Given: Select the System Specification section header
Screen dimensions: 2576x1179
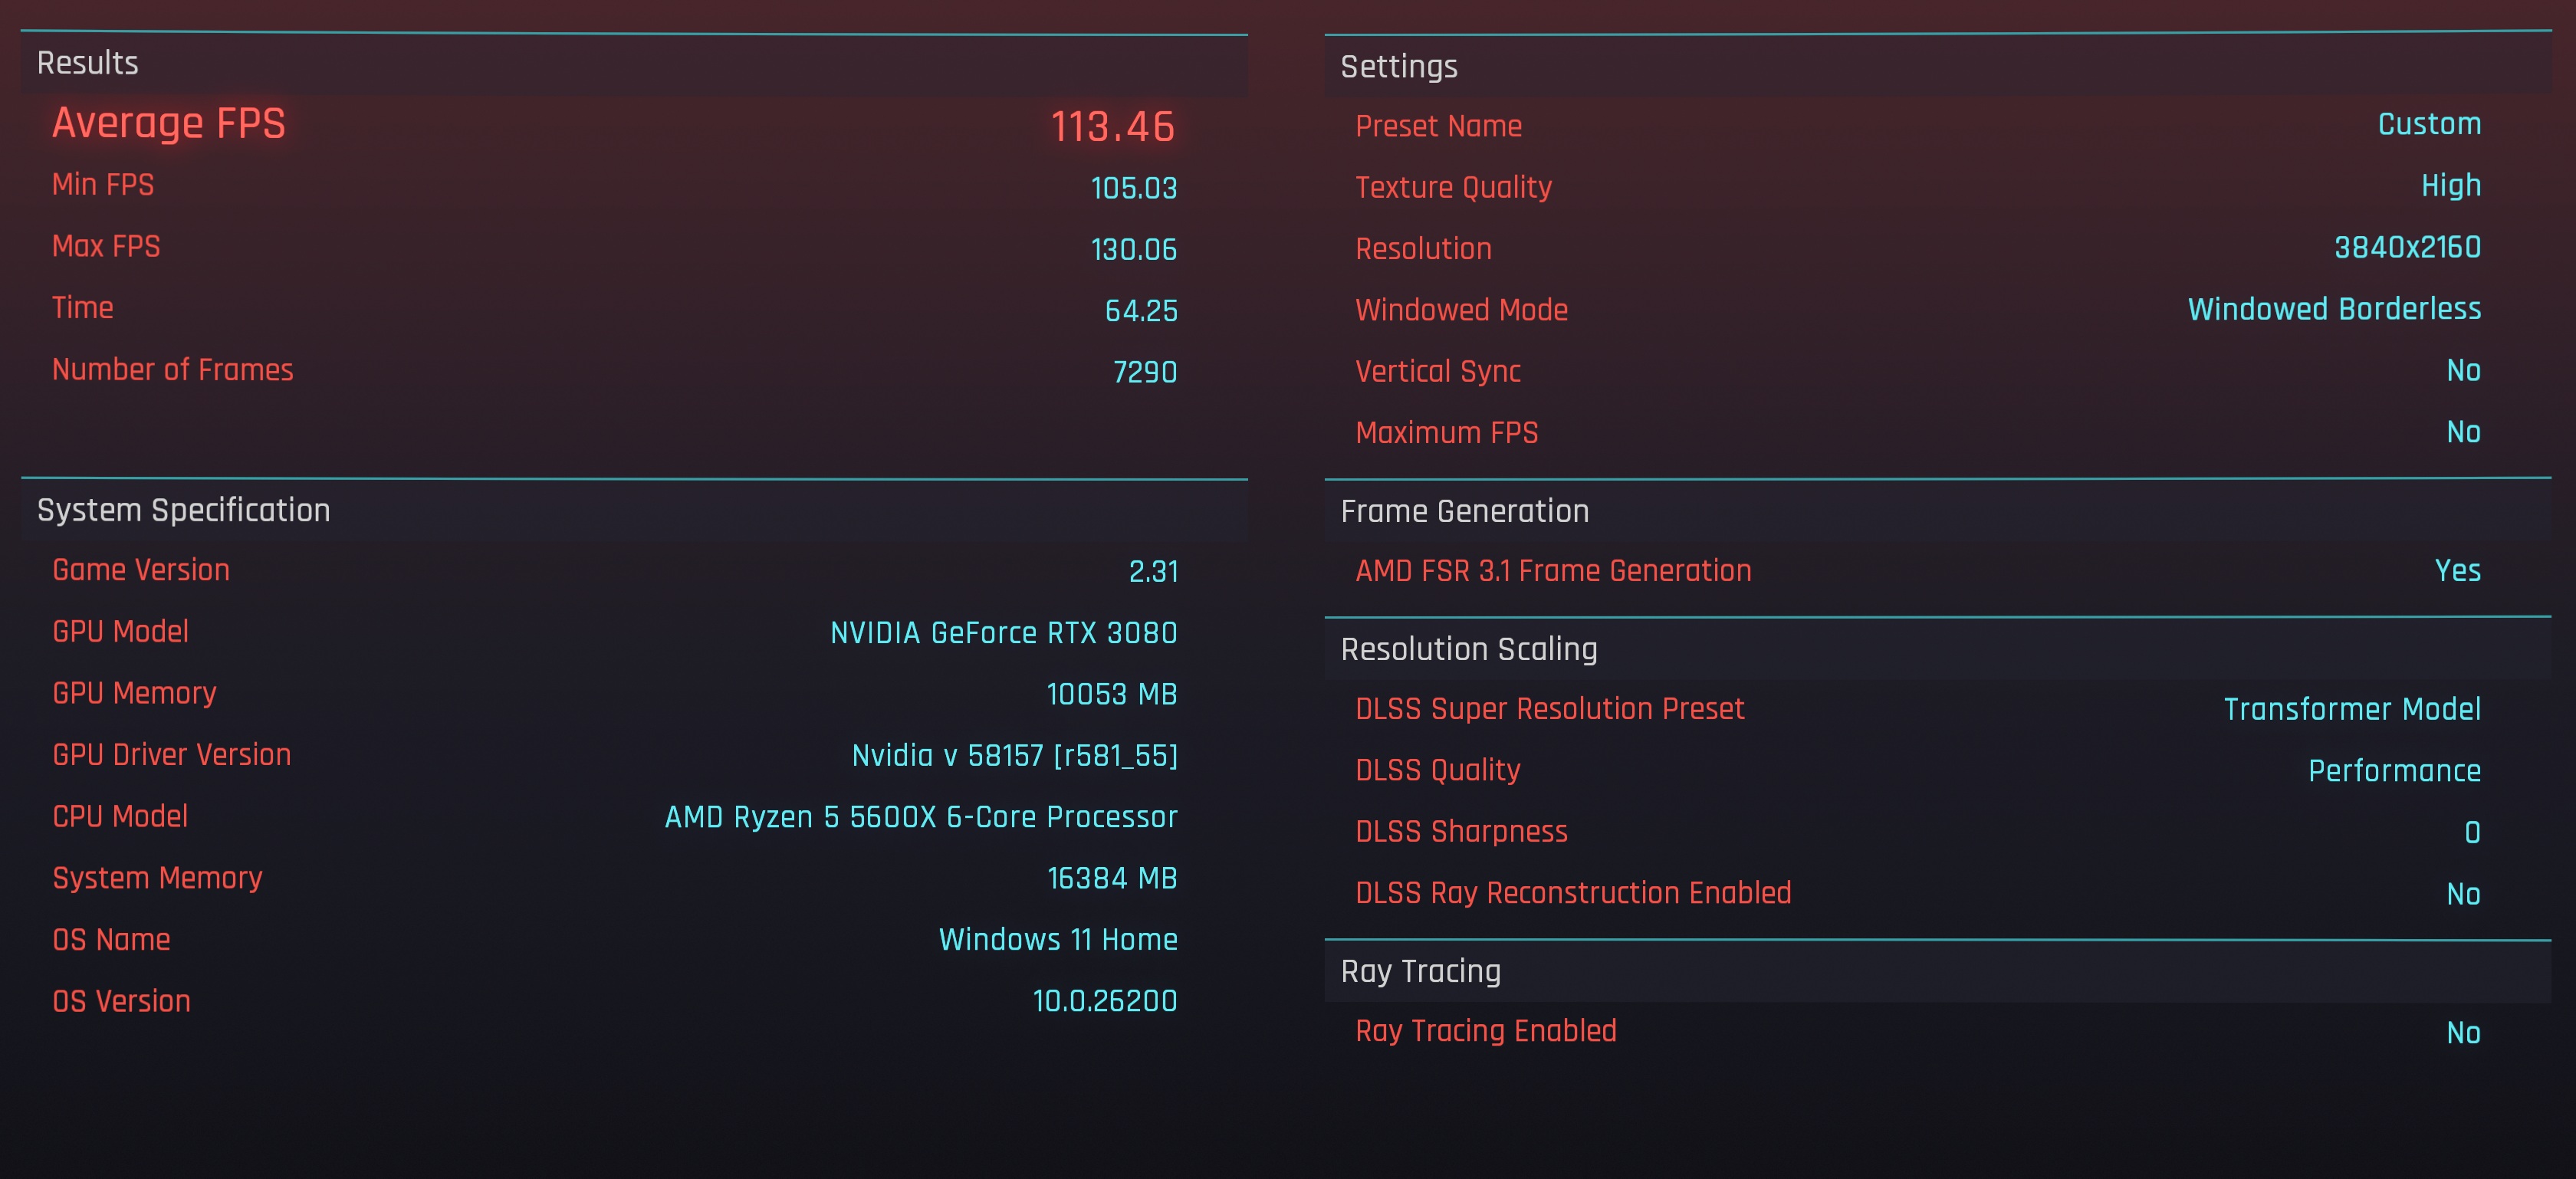Looking at the screenshot, I should (x=183, y=510).
